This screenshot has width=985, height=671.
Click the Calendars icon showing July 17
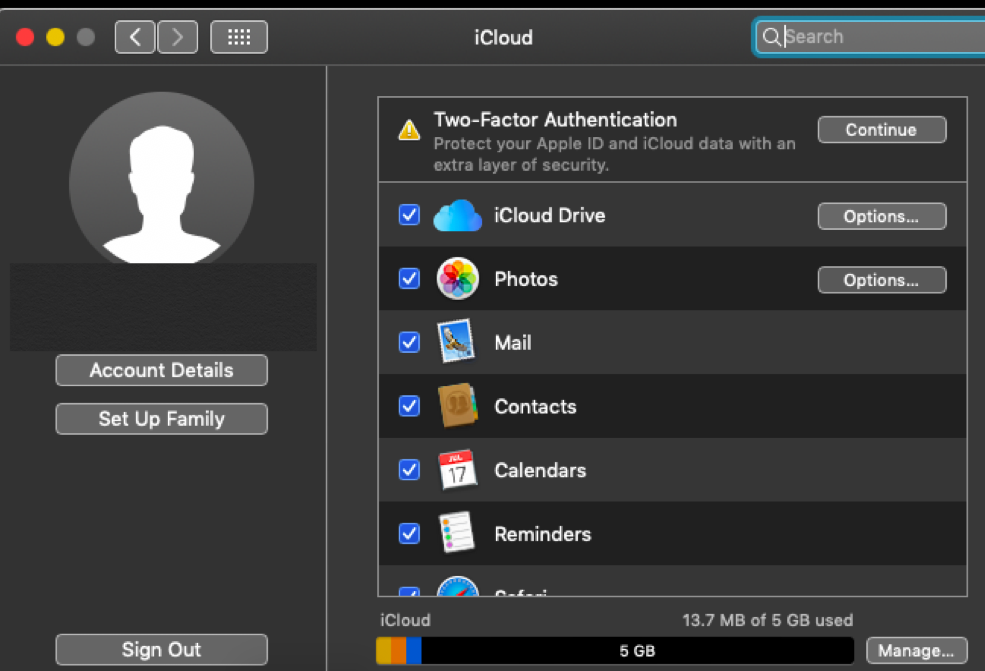click(457, 470)
